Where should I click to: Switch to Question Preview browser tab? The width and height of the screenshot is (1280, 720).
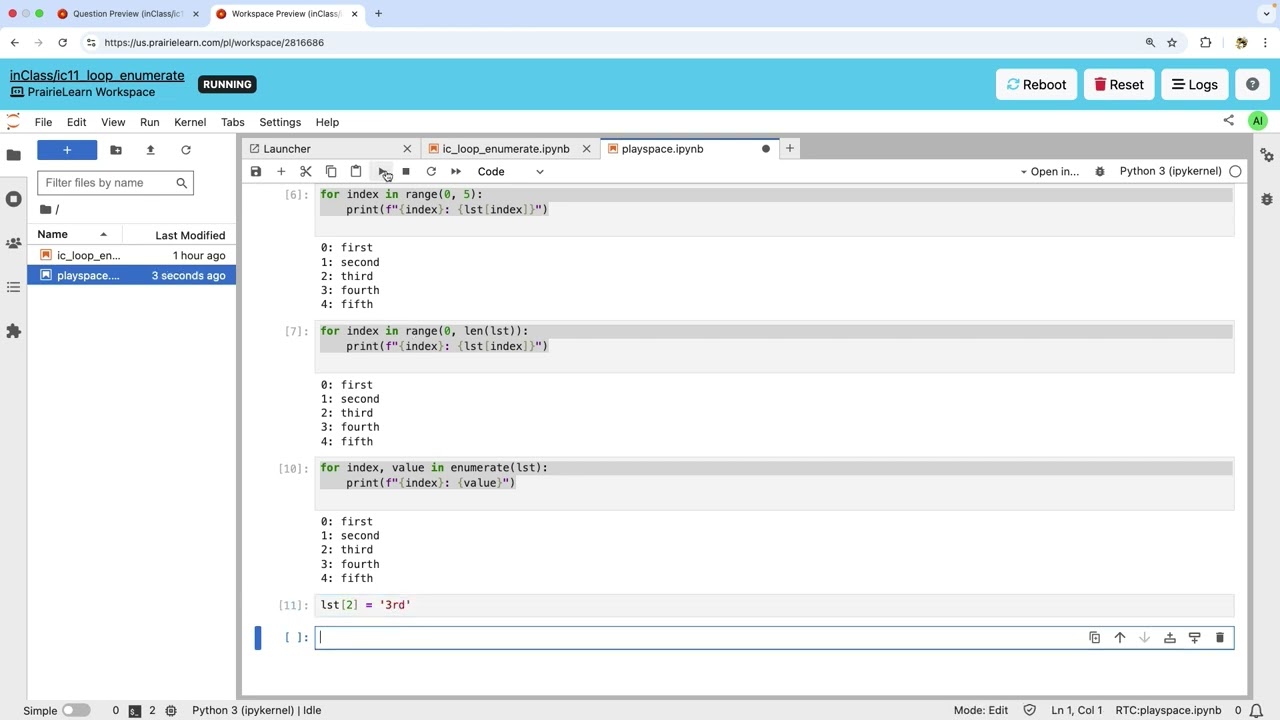pos(126,14)
